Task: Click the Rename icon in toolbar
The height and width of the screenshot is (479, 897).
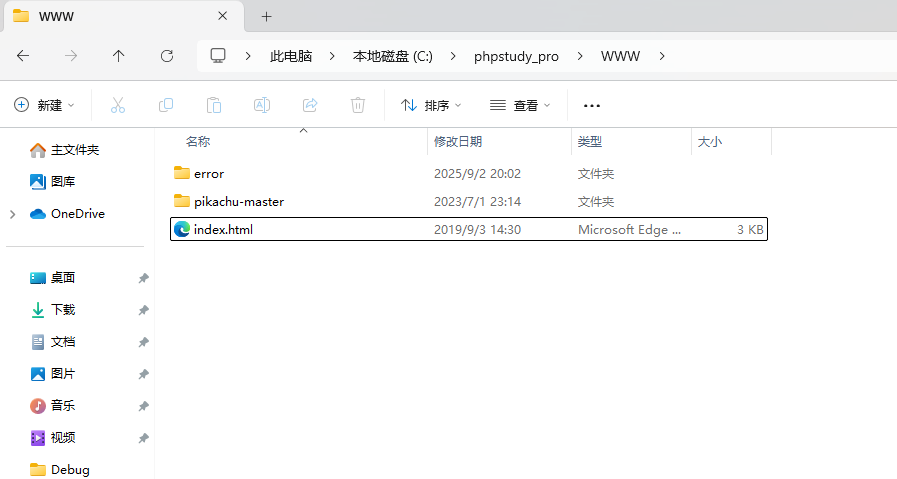Action: pos(262,105)
